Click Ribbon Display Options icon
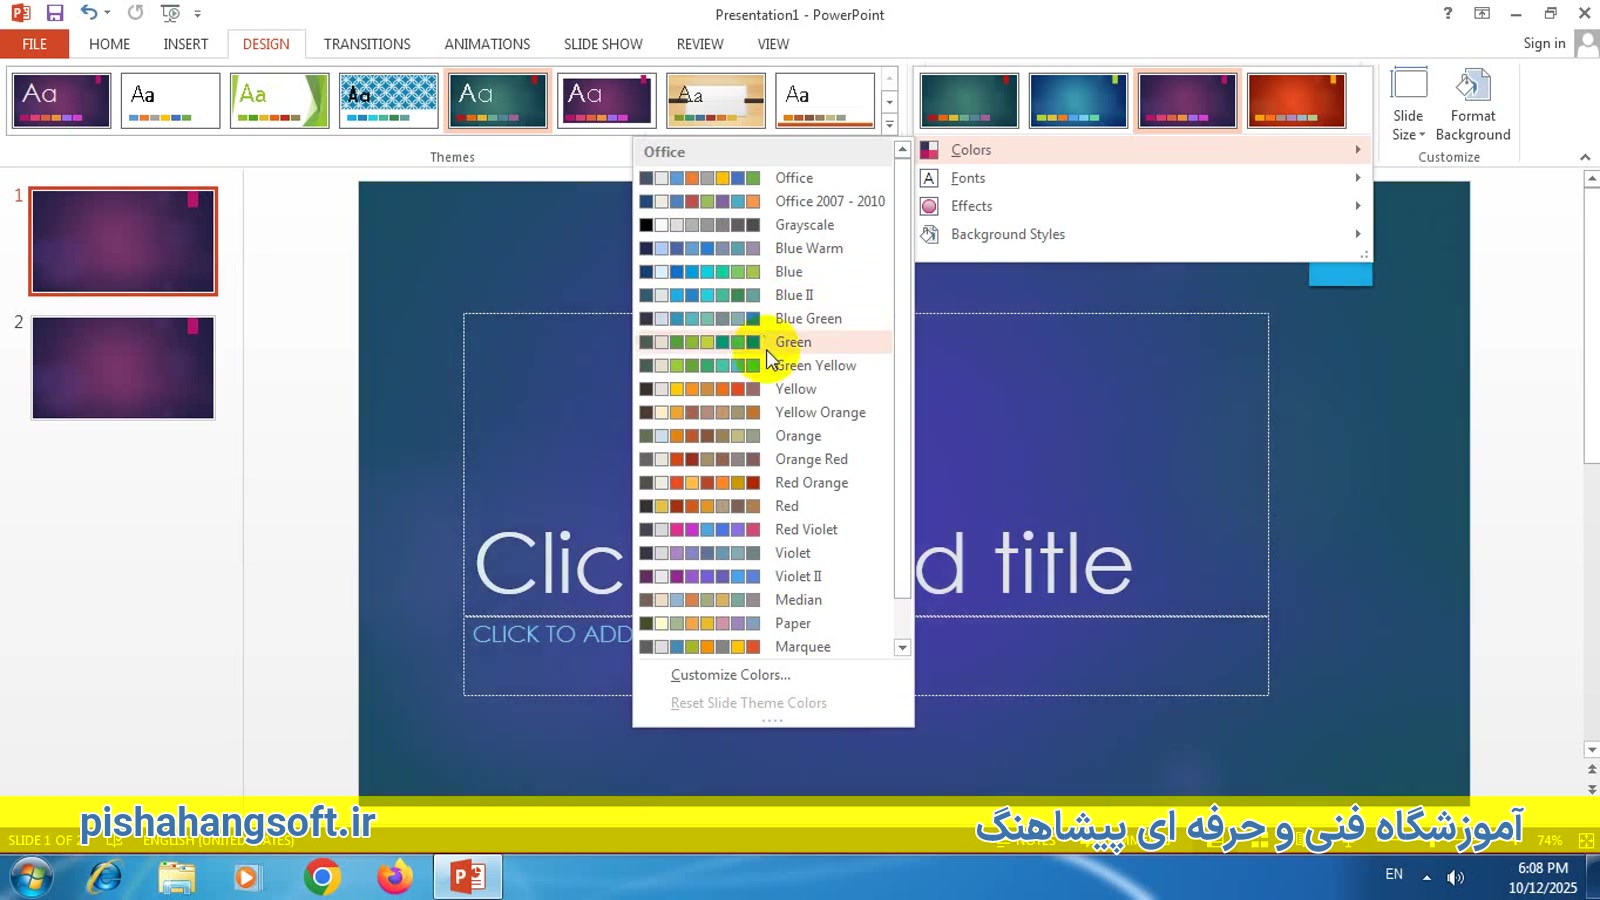The image size is (1600, 900). pos(1482,13)
